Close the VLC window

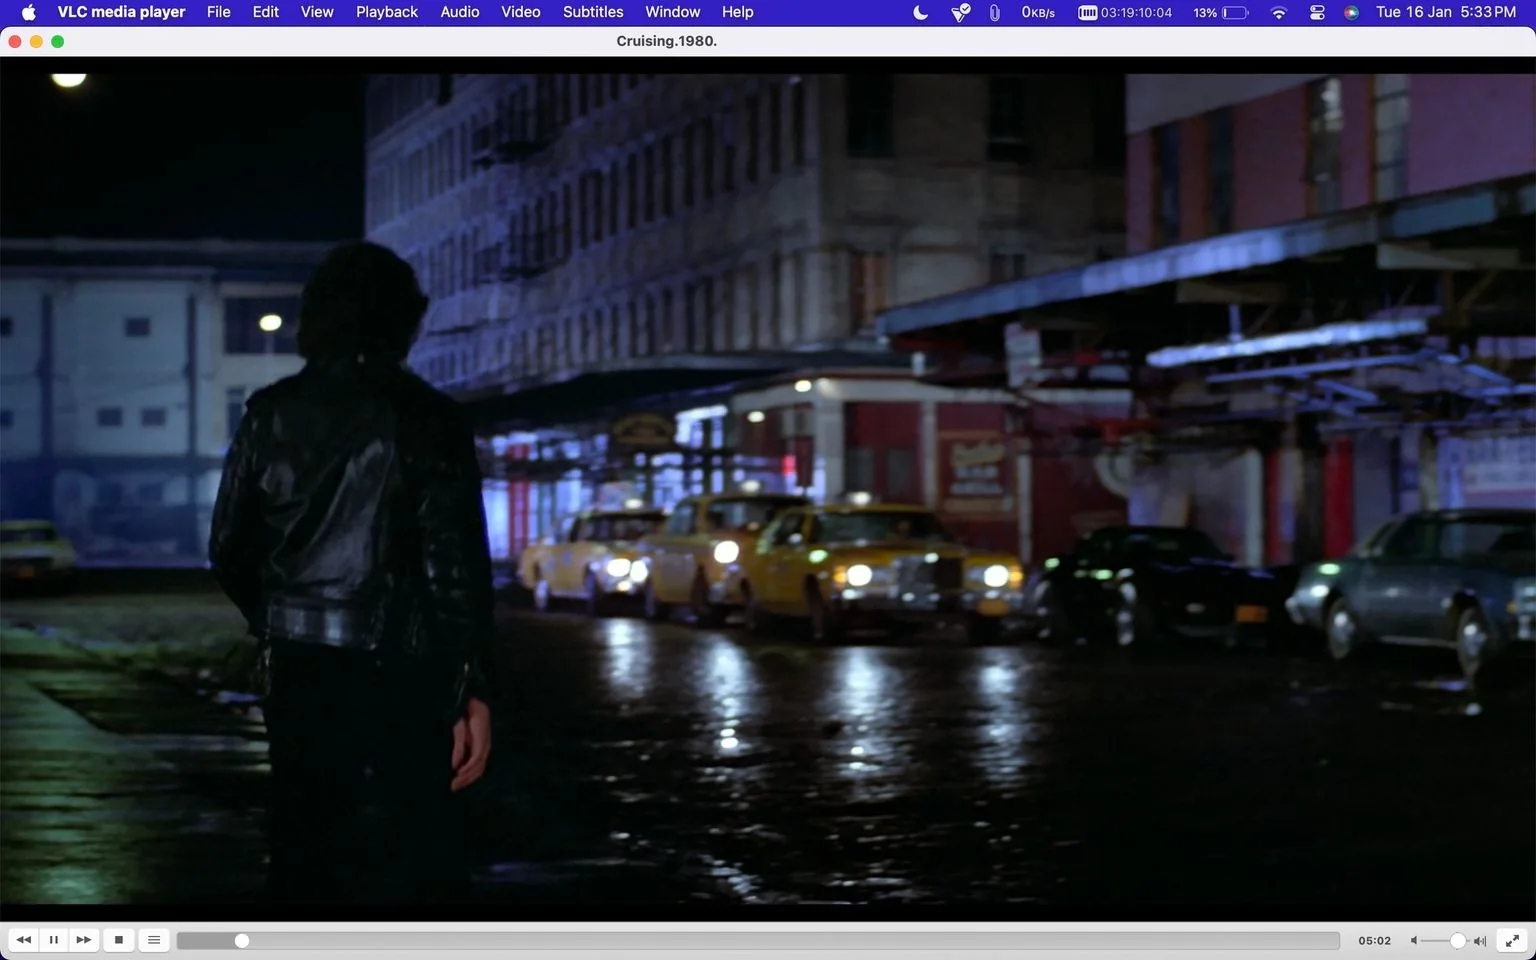coord(14,41)
